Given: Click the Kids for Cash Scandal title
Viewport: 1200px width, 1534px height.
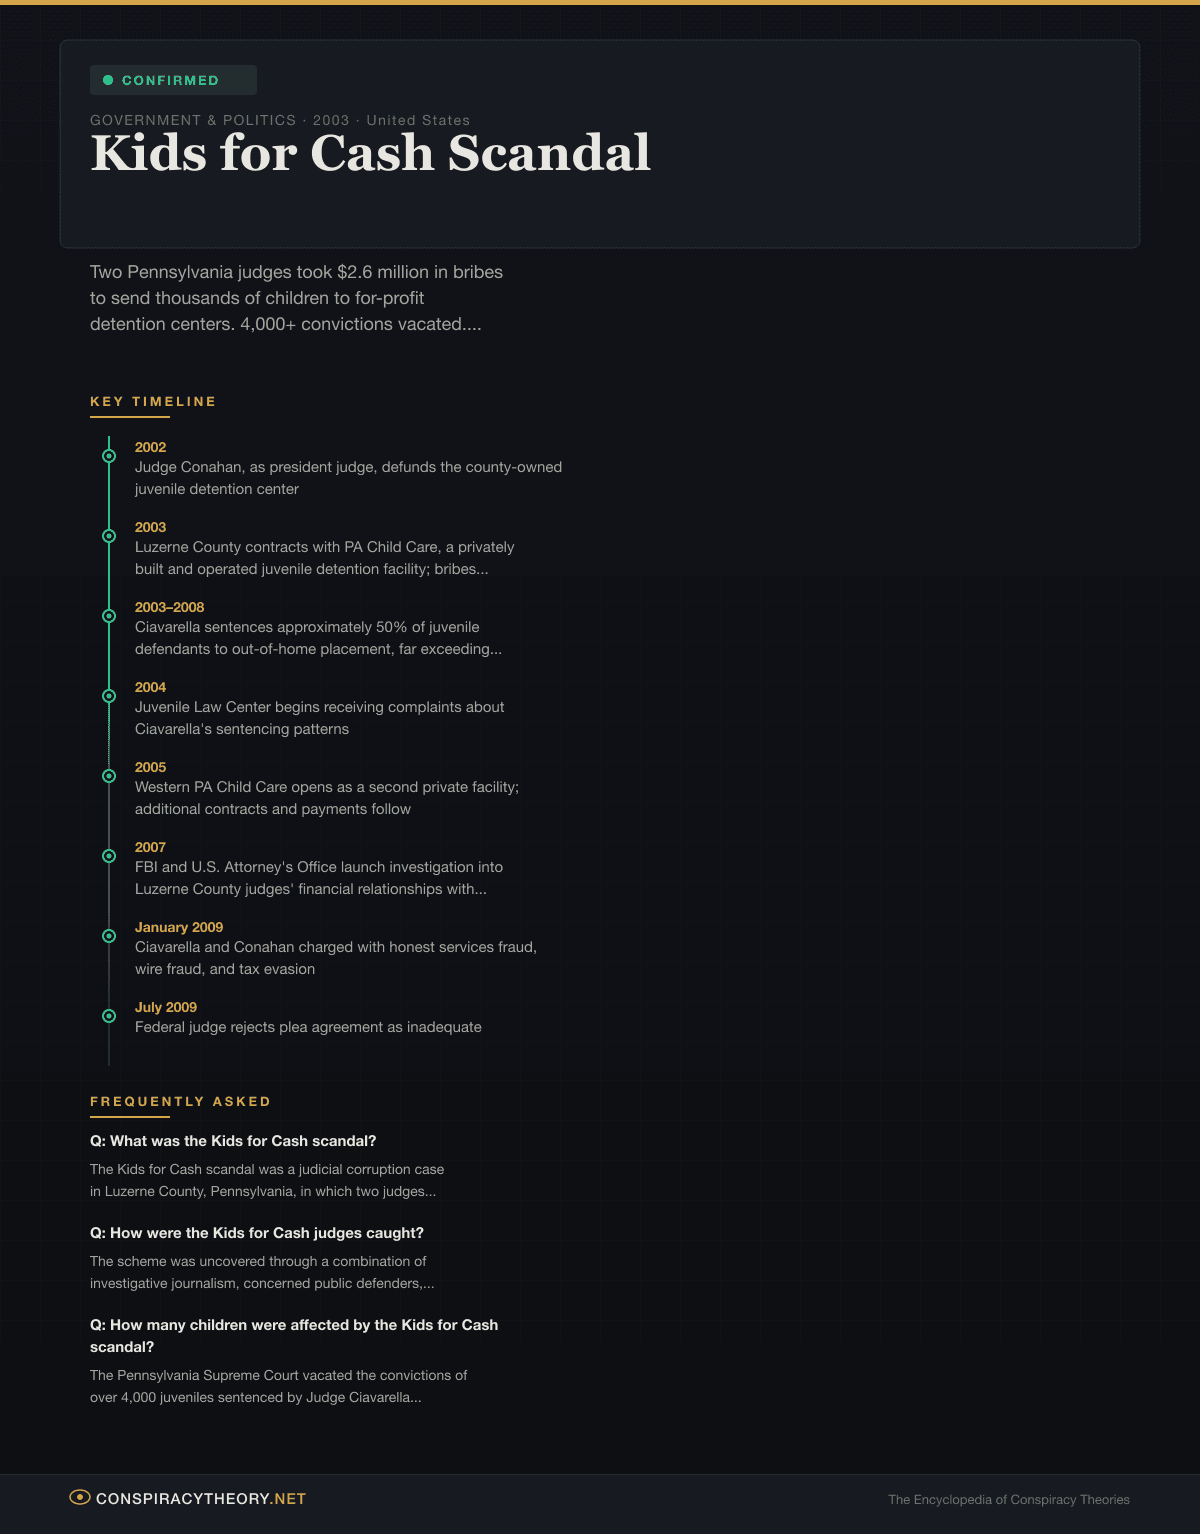Looking at the screenshot, I should (370, 154).
